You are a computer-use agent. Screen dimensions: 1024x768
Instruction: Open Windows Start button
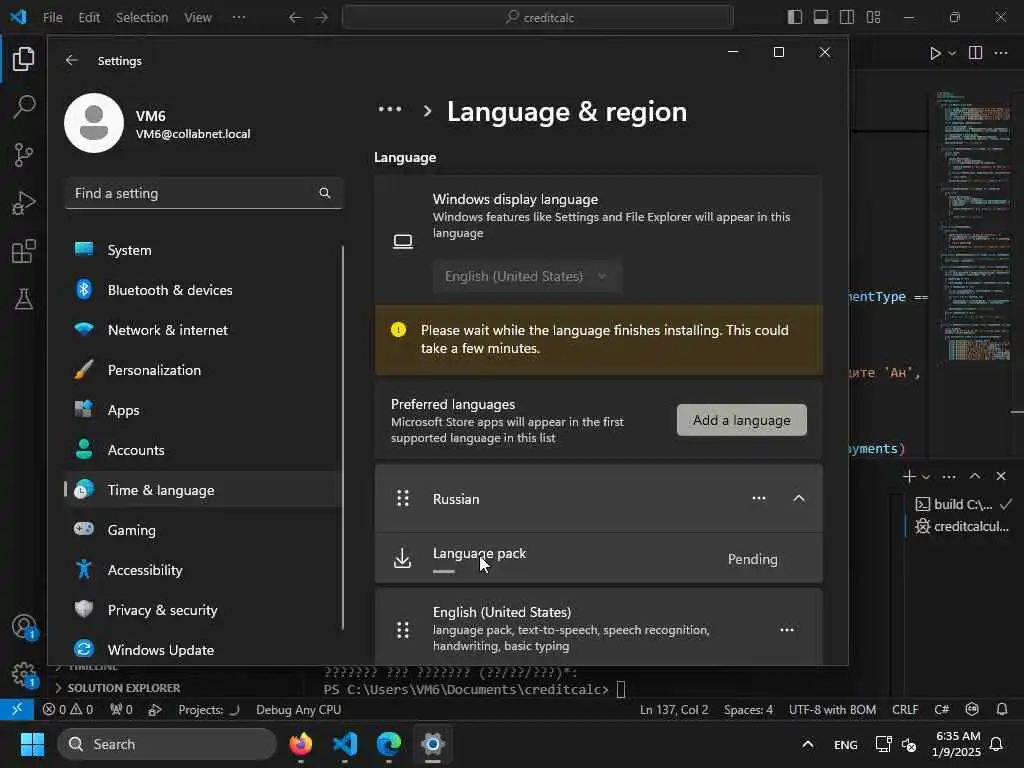[x=32, y=744]
